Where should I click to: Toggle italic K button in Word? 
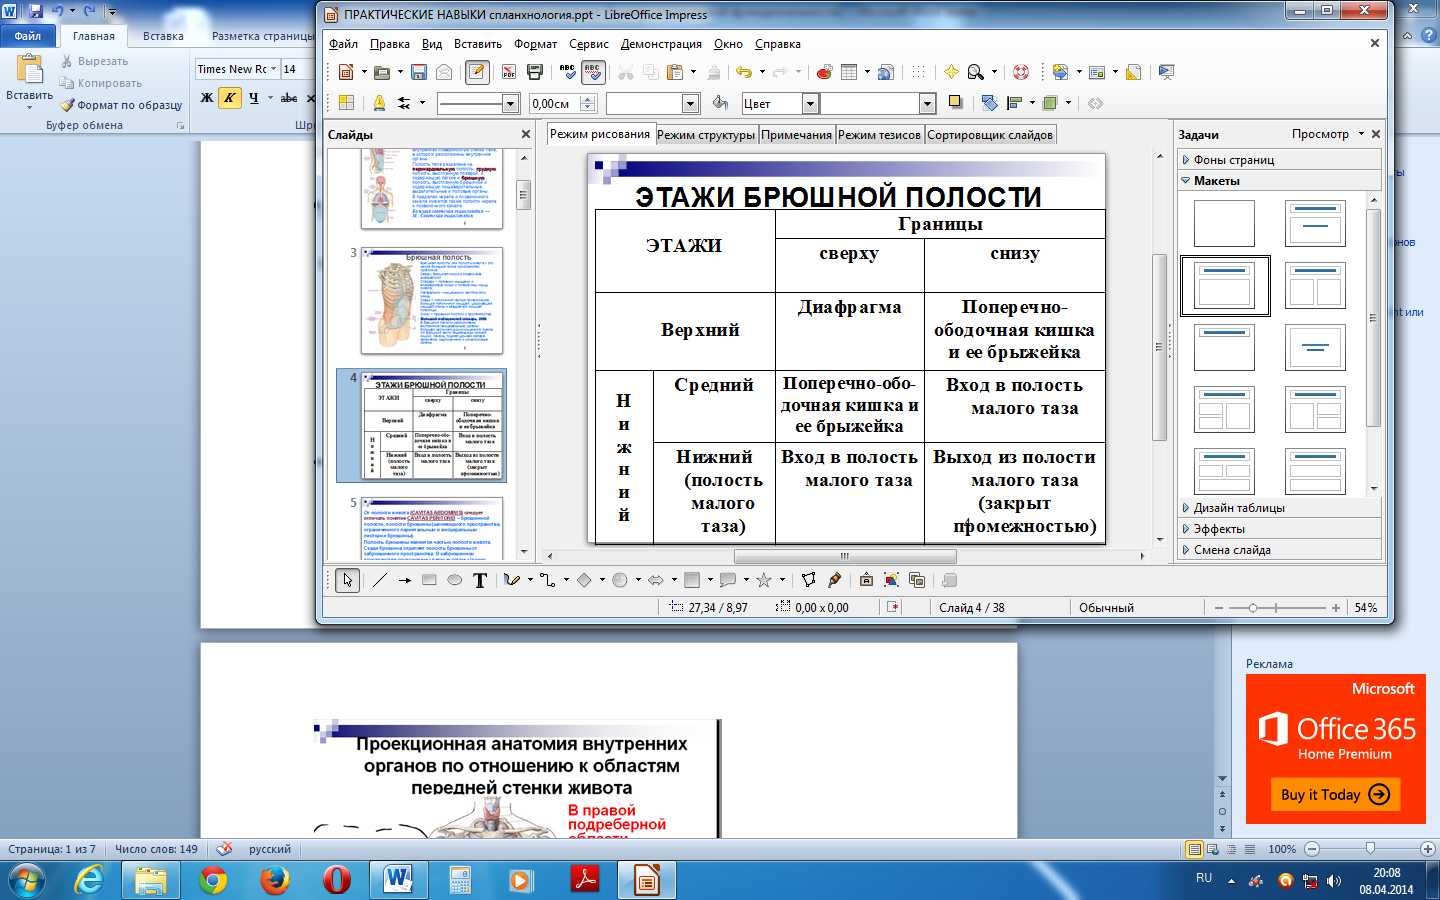230,97
